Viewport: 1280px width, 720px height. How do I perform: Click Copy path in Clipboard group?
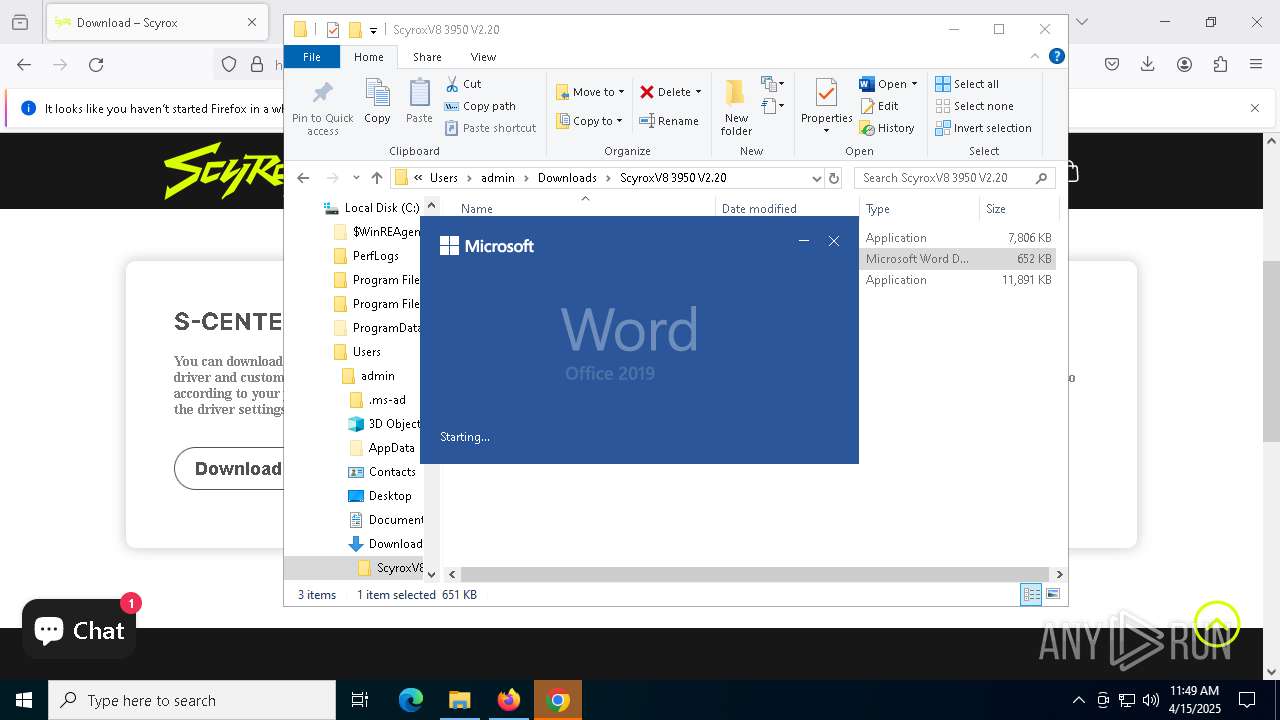(480, 106)
